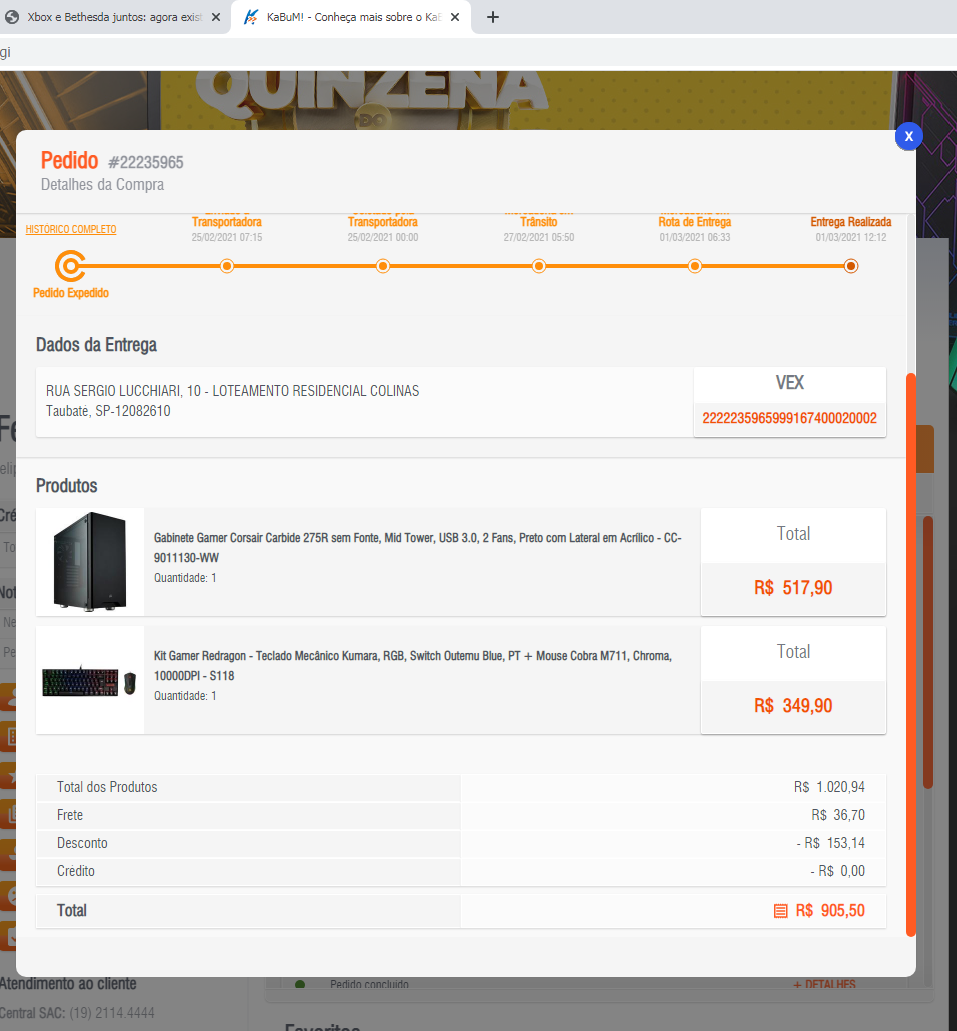Image resolution: width=957 pixels, height=1031 pixels.
Task: Click Pedido concluído status behind the popup
Action: [369, 984]
